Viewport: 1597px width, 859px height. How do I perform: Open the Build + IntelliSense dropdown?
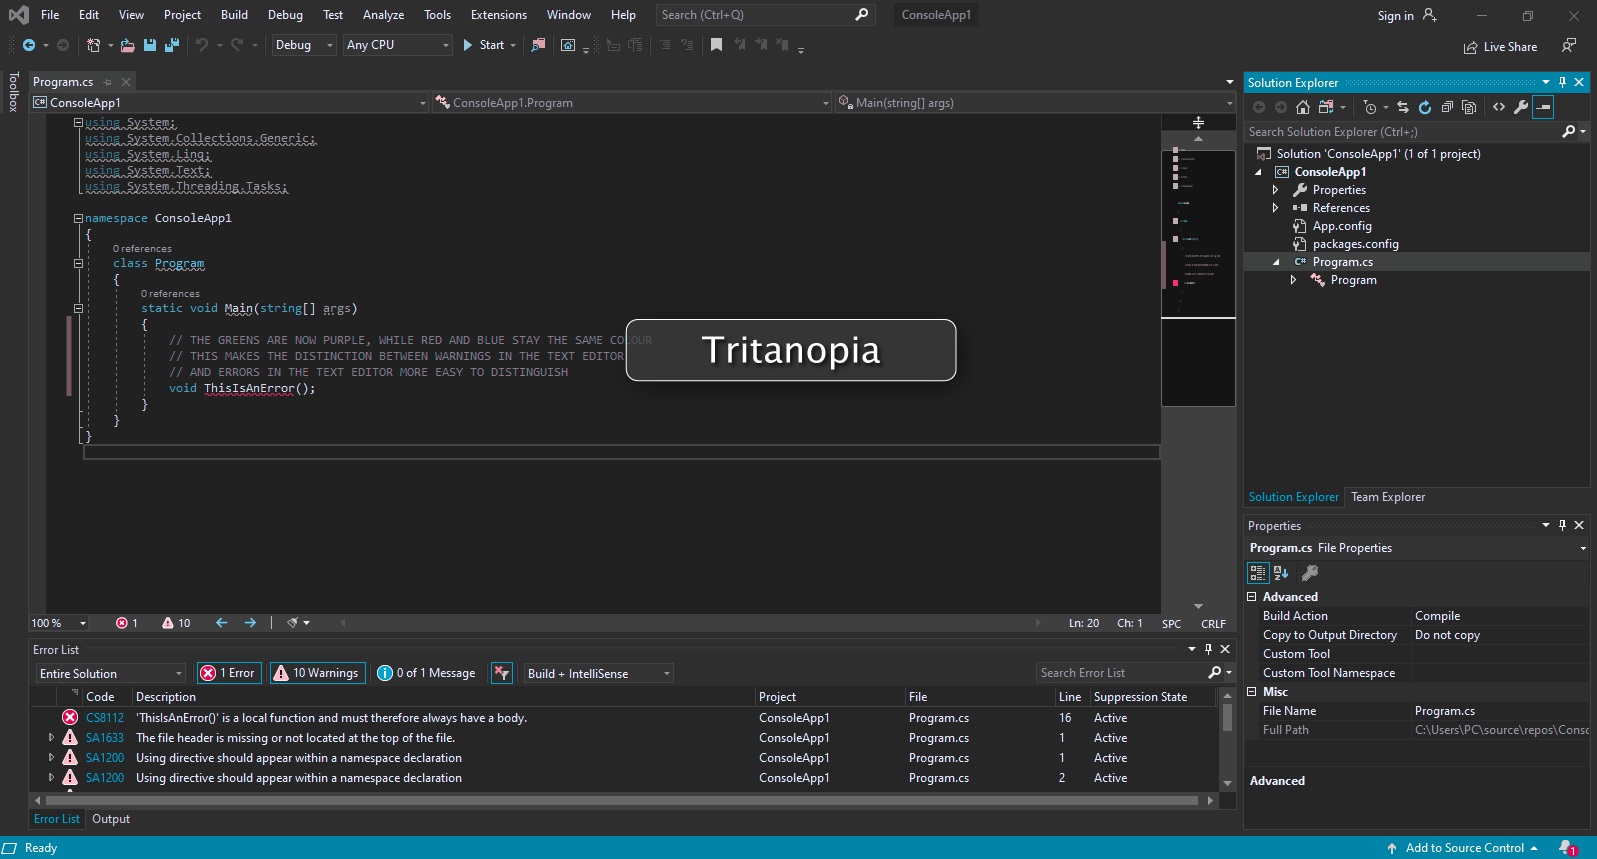tap(598, 673)
